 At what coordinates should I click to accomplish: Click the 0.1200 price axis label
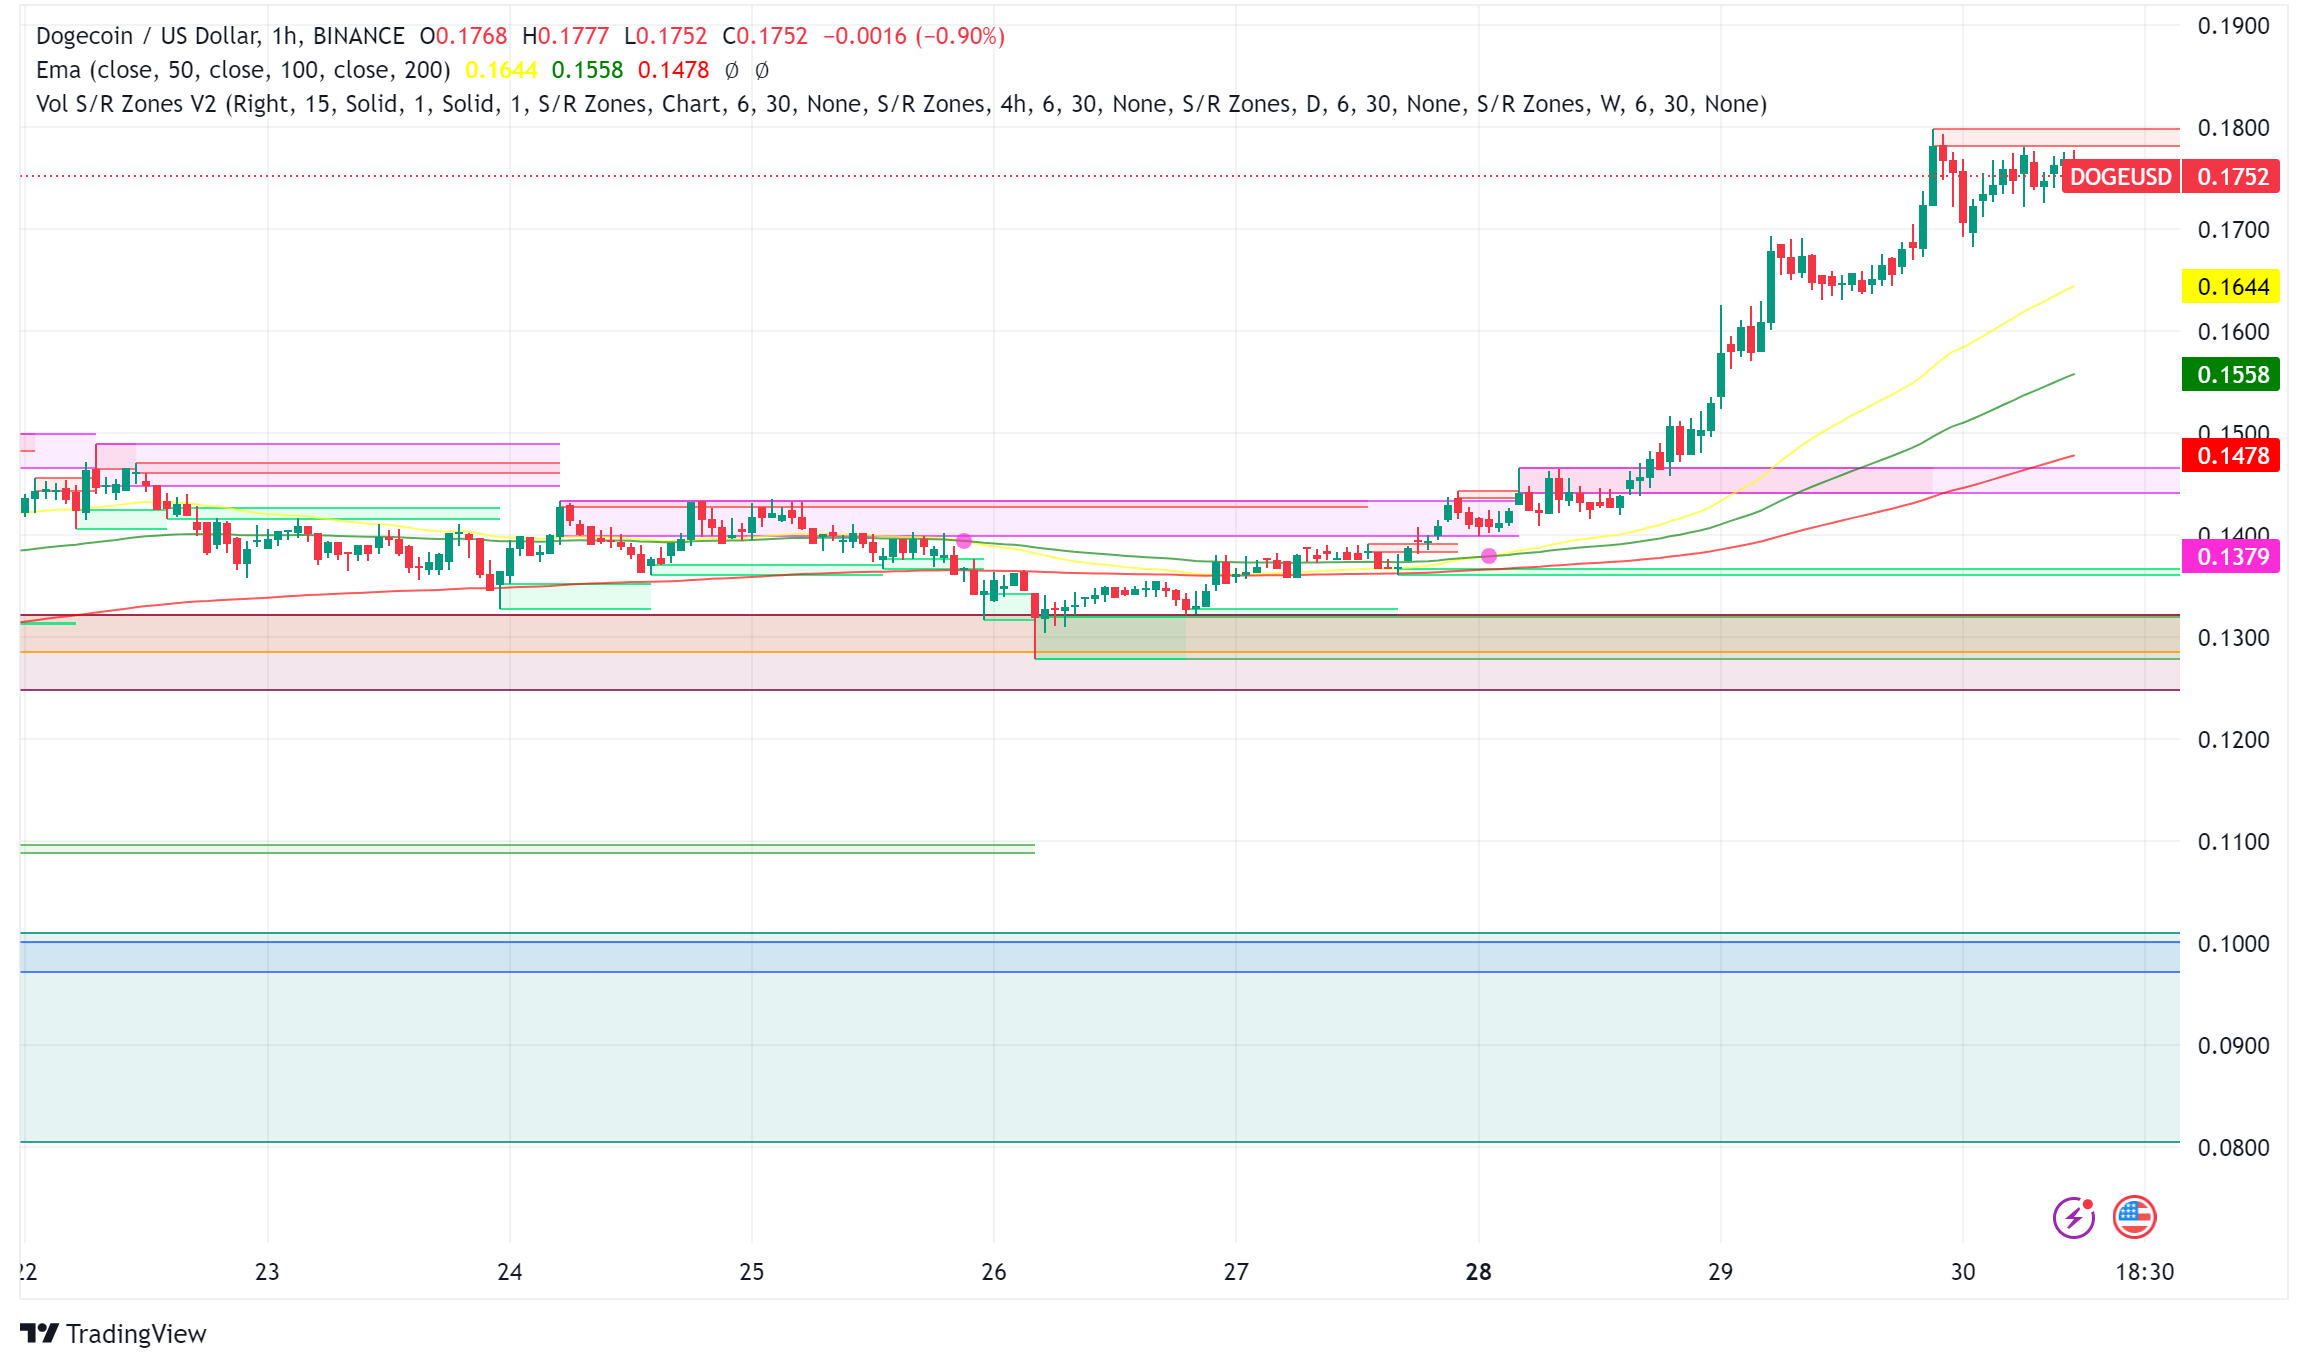[2233, 740]
